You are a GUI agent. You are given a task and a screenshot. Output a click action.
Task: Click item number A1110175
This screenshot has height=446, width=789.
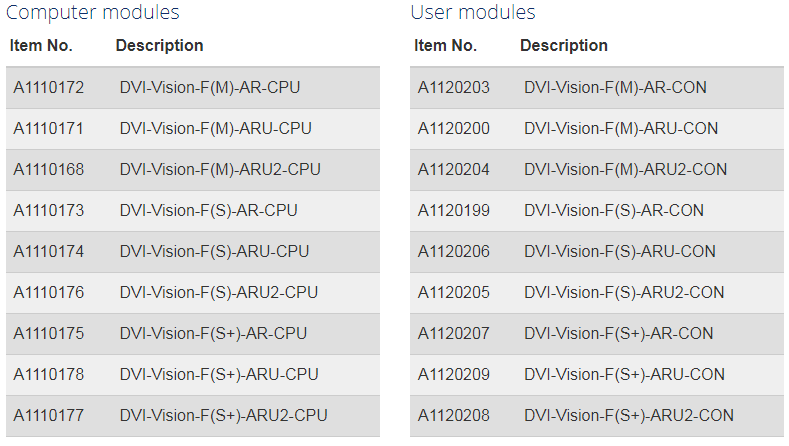[49, 334]
